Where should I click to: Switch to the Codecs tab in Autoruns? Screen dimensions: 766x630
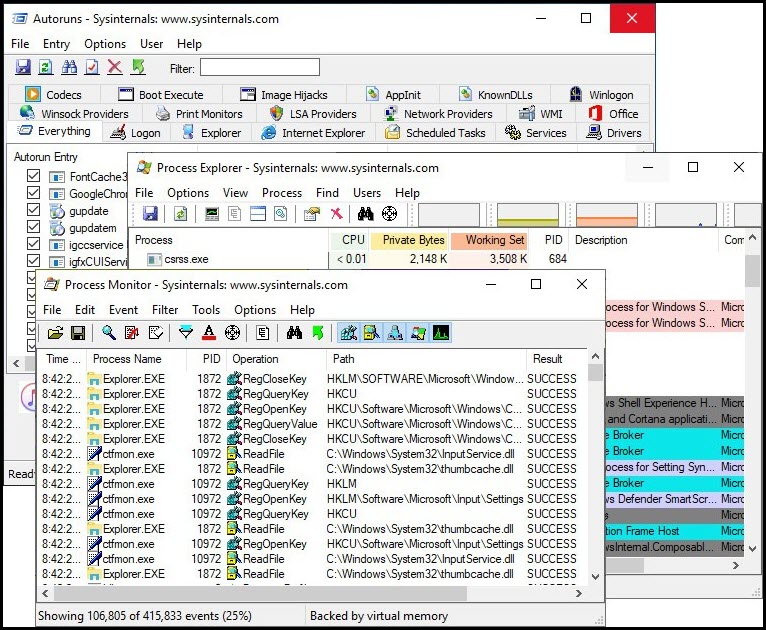tap(54, 94)
